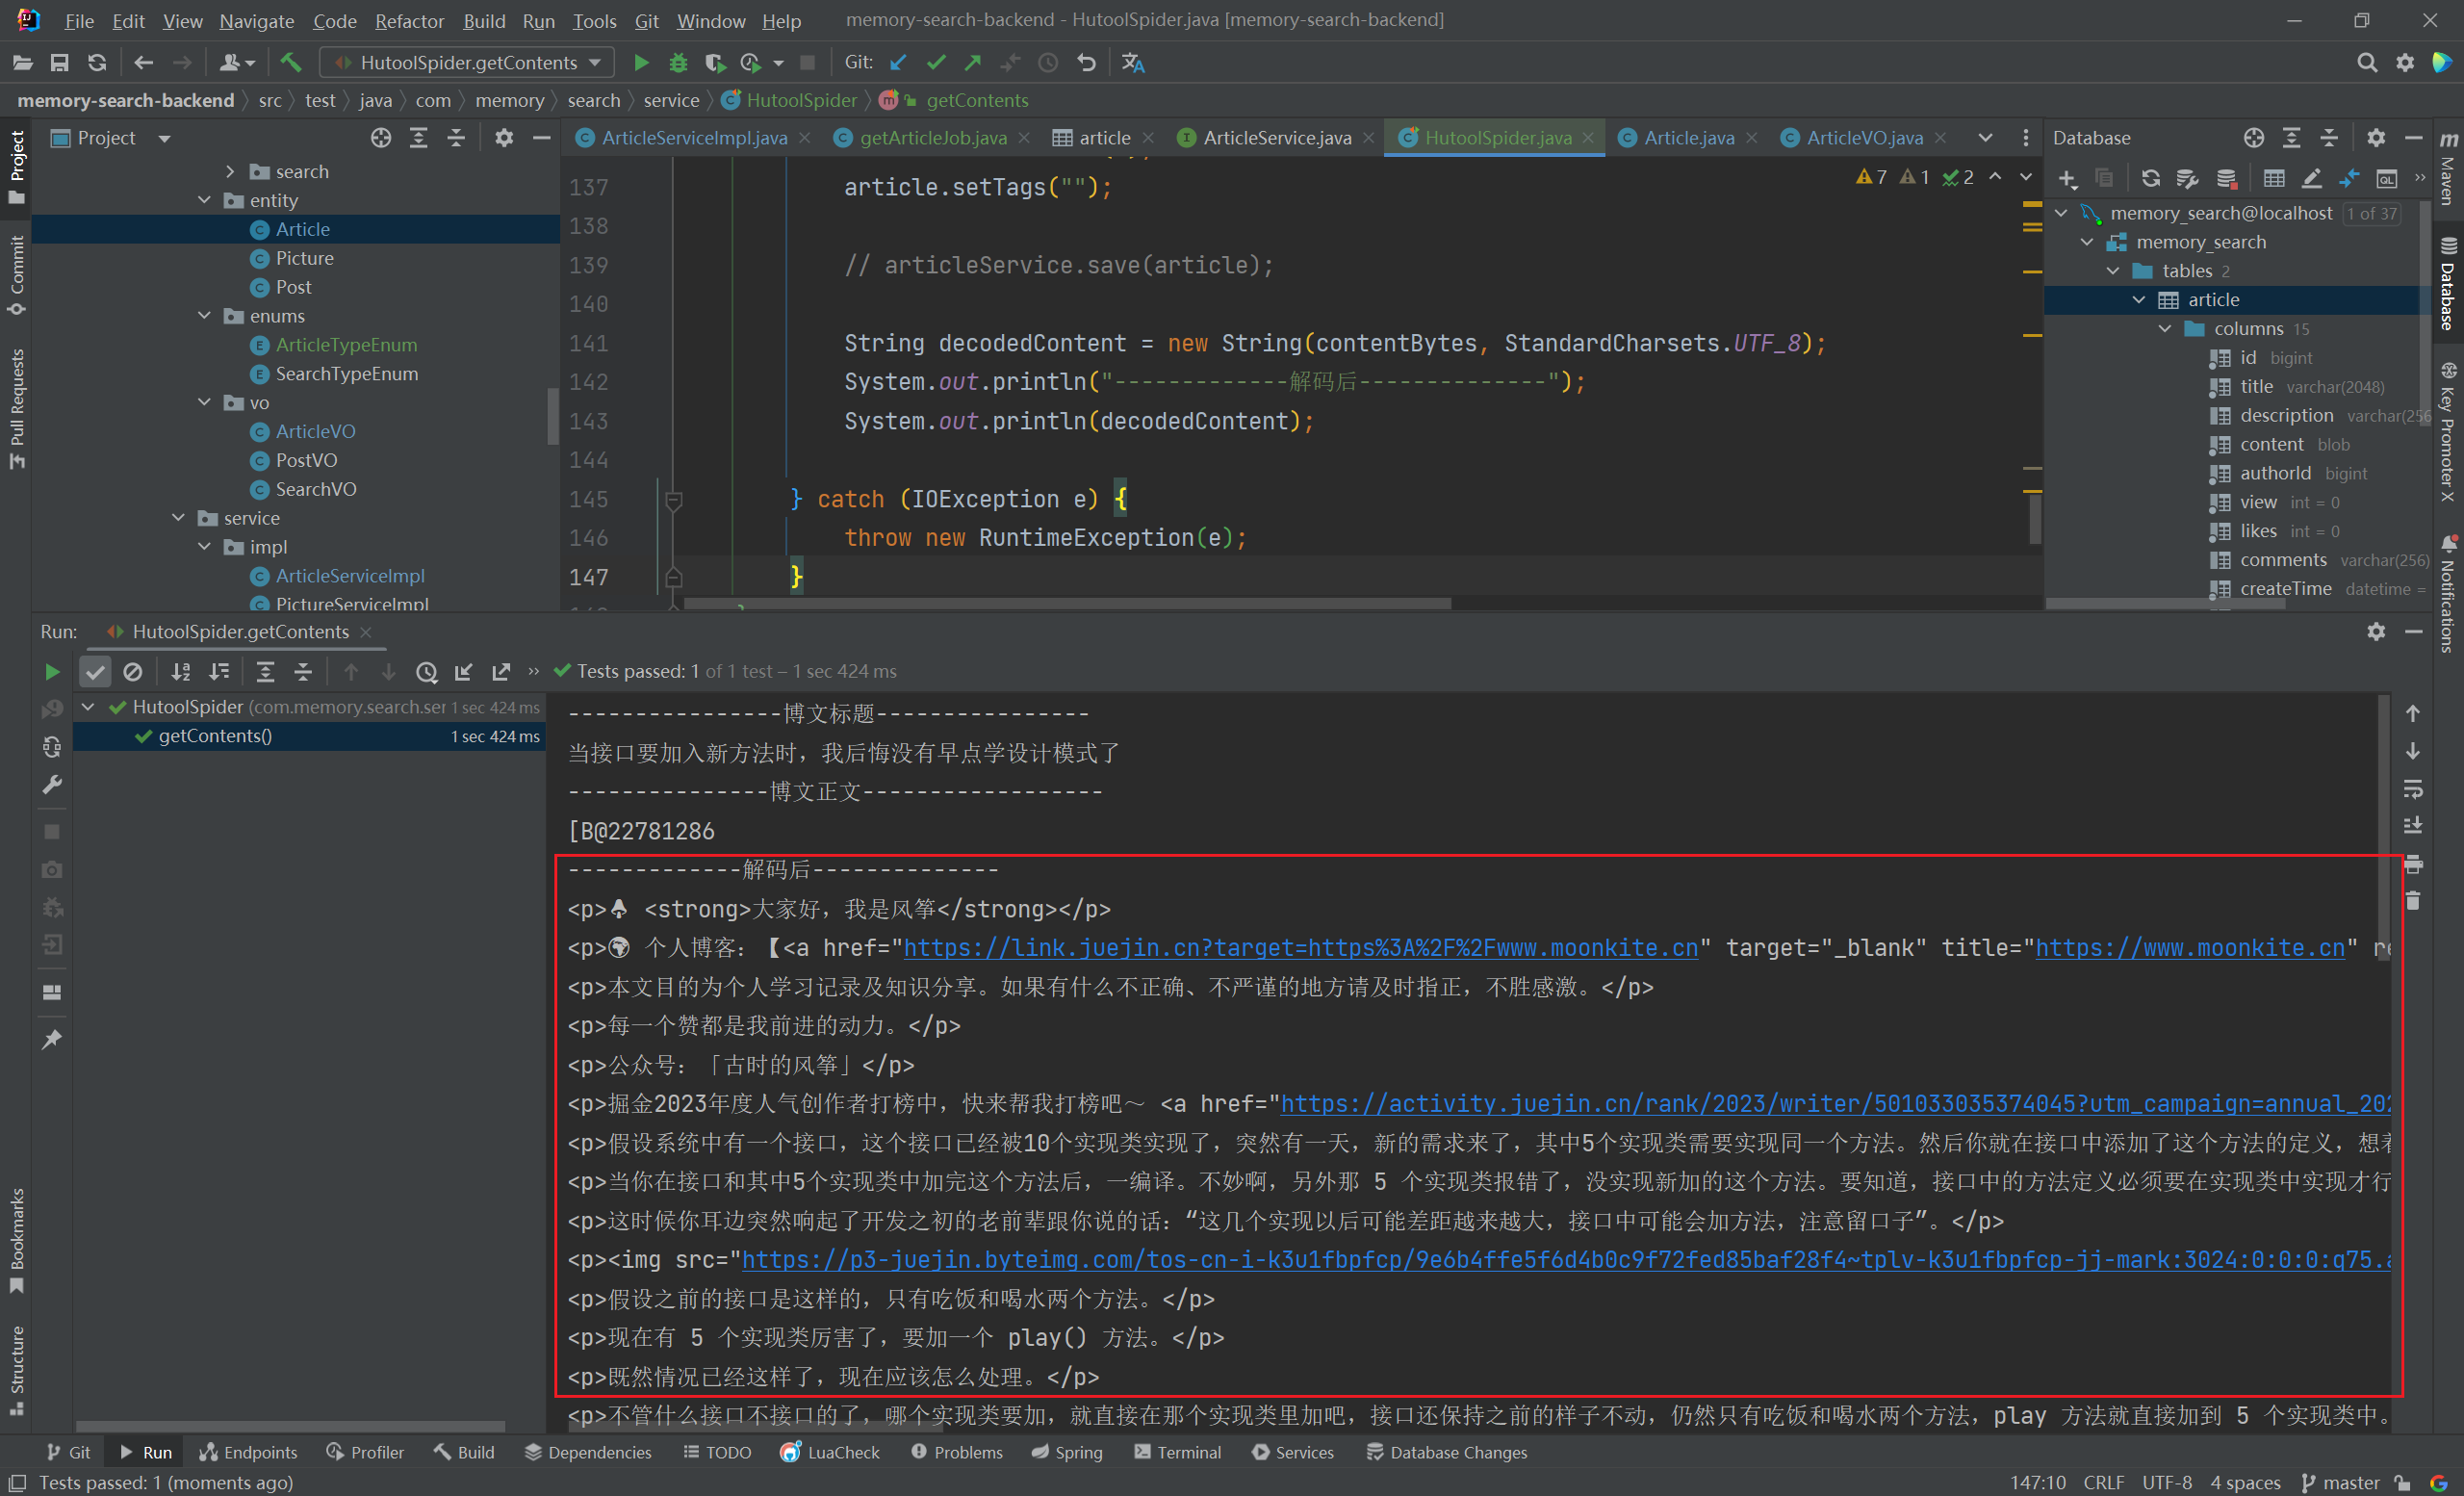Click Git commit checkmark icon

tap(936, 63)
